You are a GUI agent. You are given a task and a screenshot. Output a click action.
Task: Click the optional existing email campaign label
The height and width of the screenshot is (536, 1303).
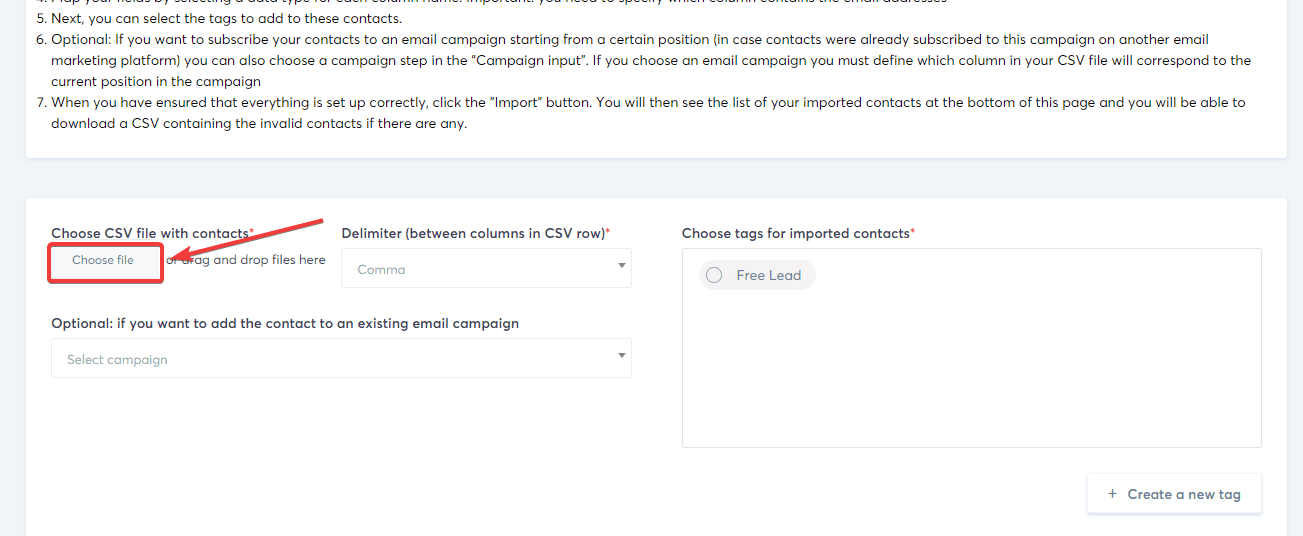(285, 323)
